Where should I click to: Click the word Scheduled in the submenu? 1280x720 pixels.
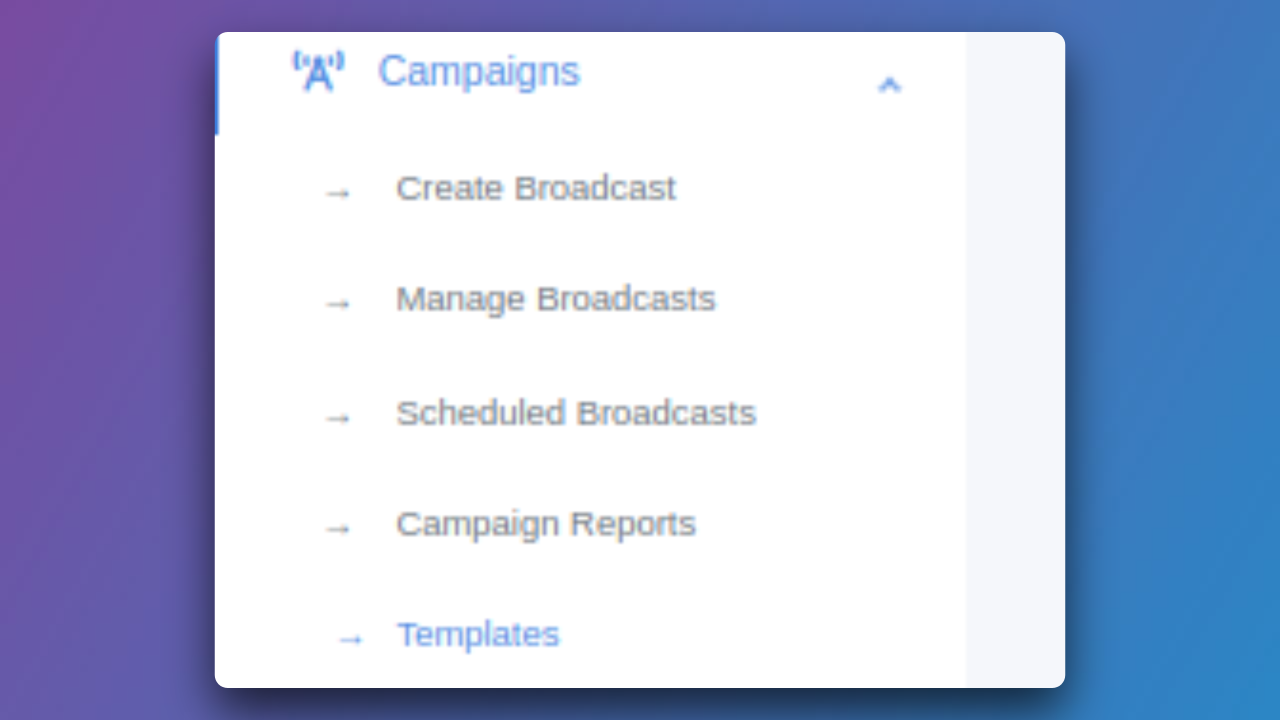pyautogui.click(x=480, y=414)
